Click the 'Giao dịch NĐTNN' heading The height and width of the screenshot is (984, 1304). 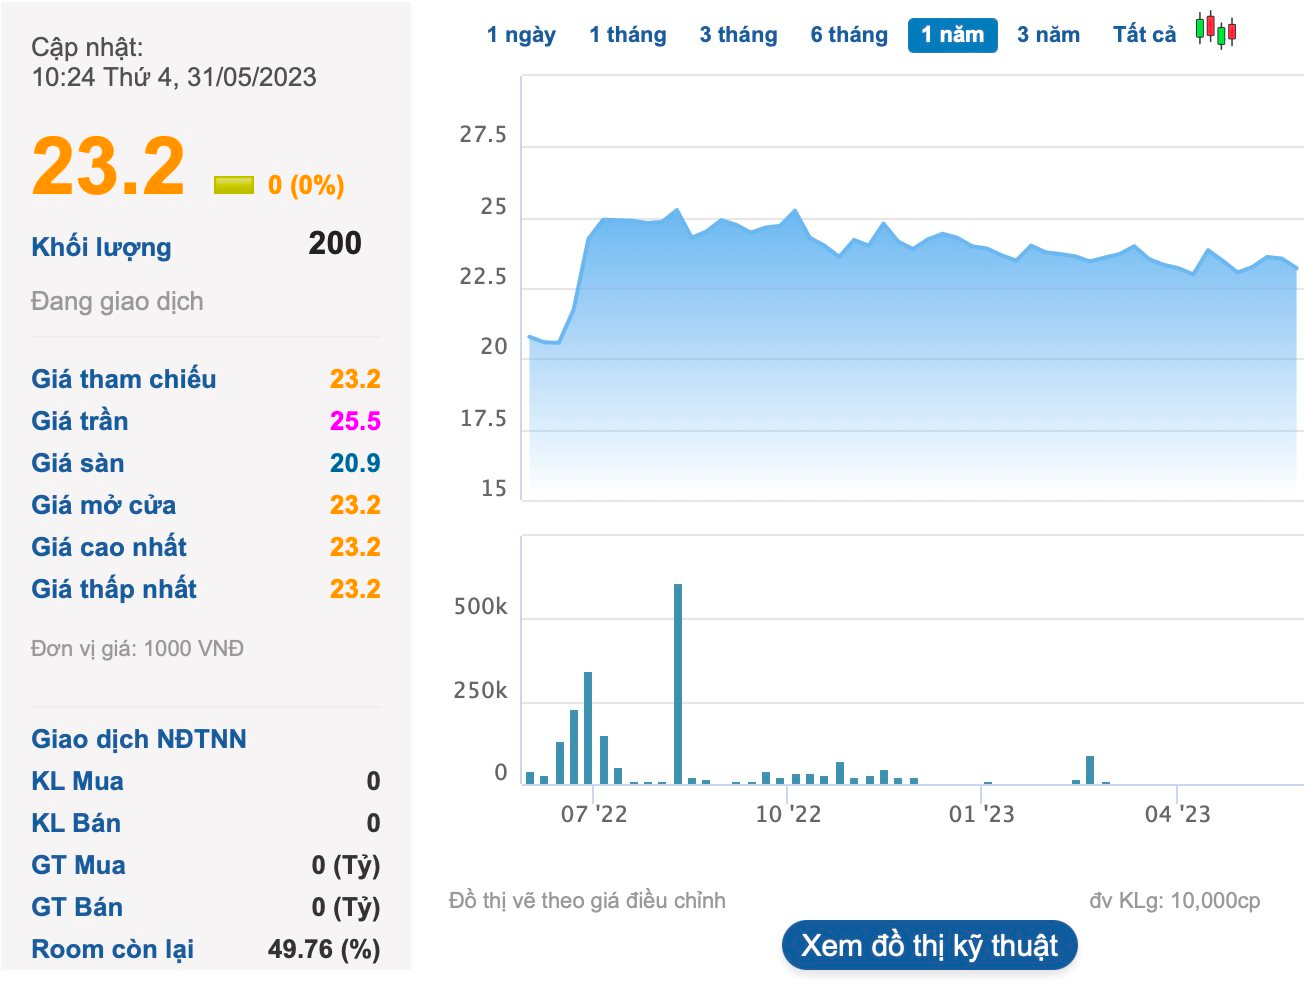point(139,739)
